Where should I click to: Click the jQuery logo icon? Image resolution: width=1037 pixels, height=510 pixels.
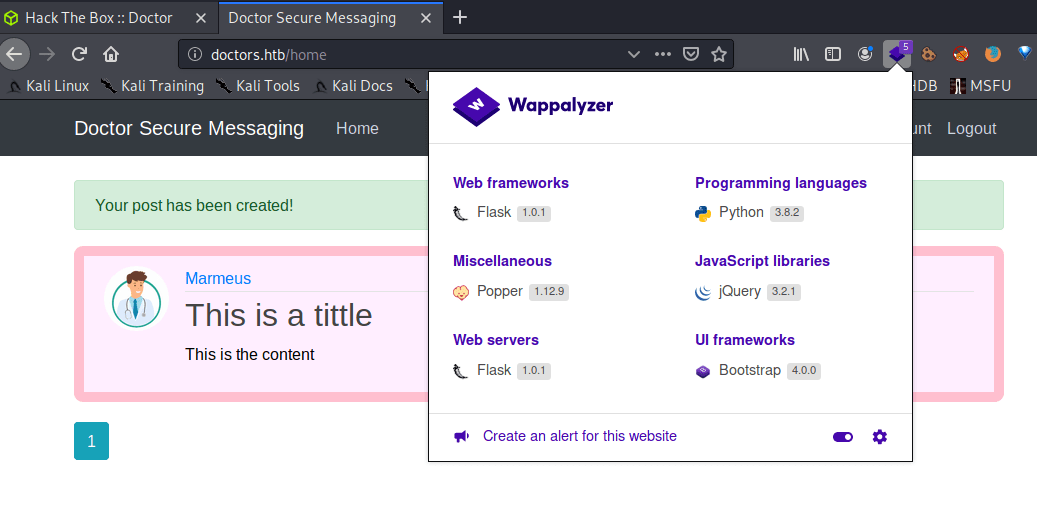coord(703,292)
